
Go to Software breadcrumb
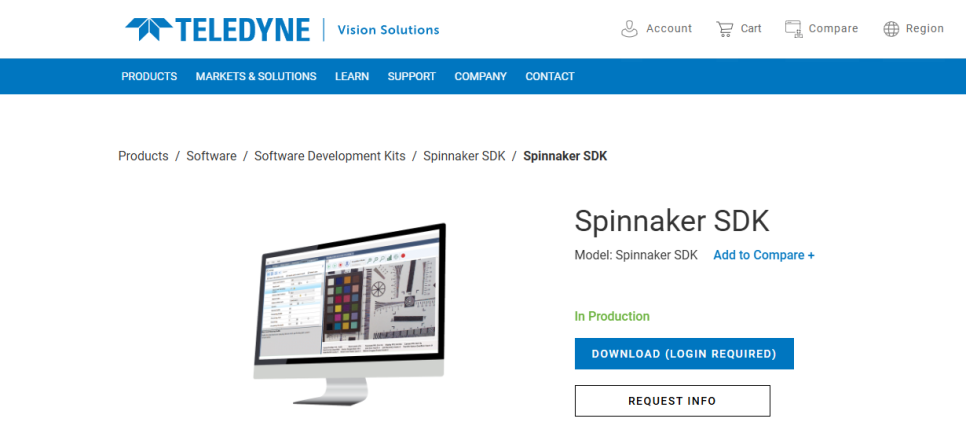pos(211,156)
